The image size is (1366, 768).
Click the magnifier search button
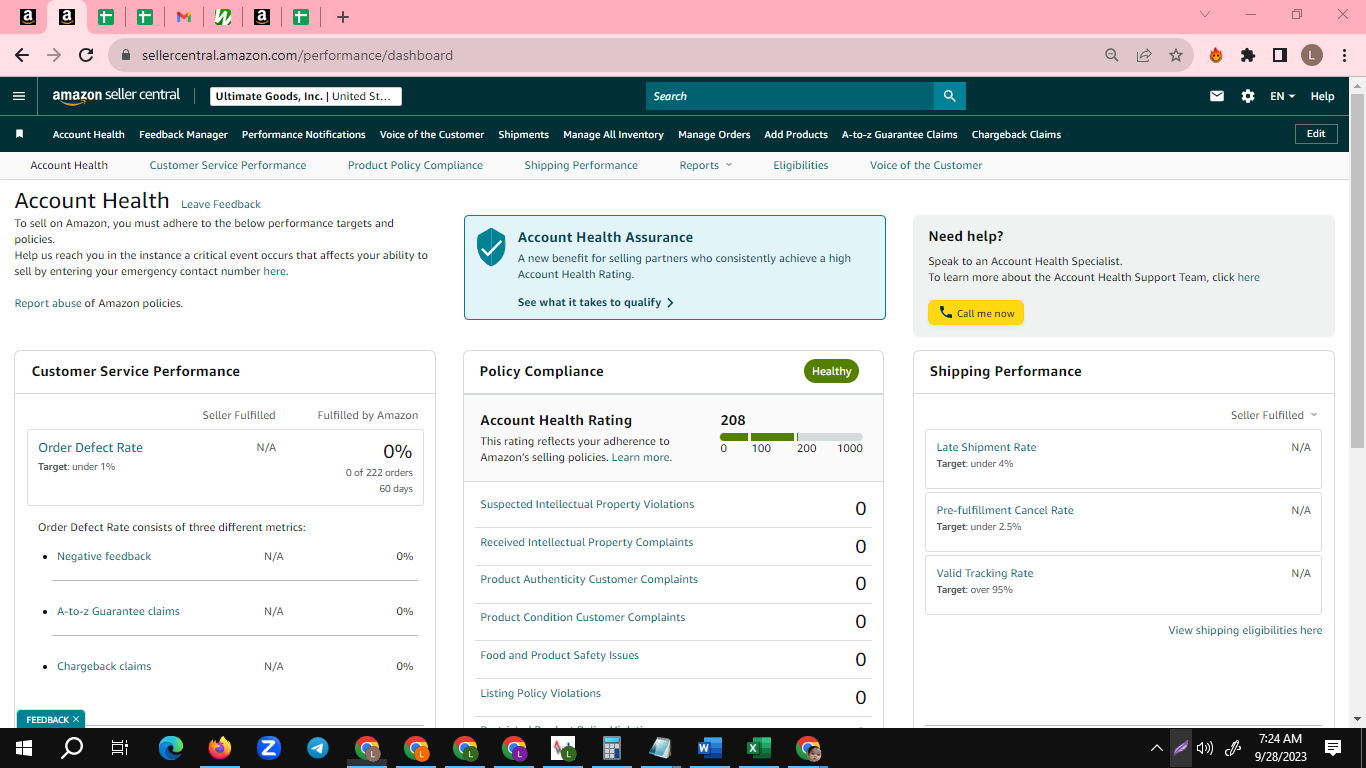(x=949, y=96)
